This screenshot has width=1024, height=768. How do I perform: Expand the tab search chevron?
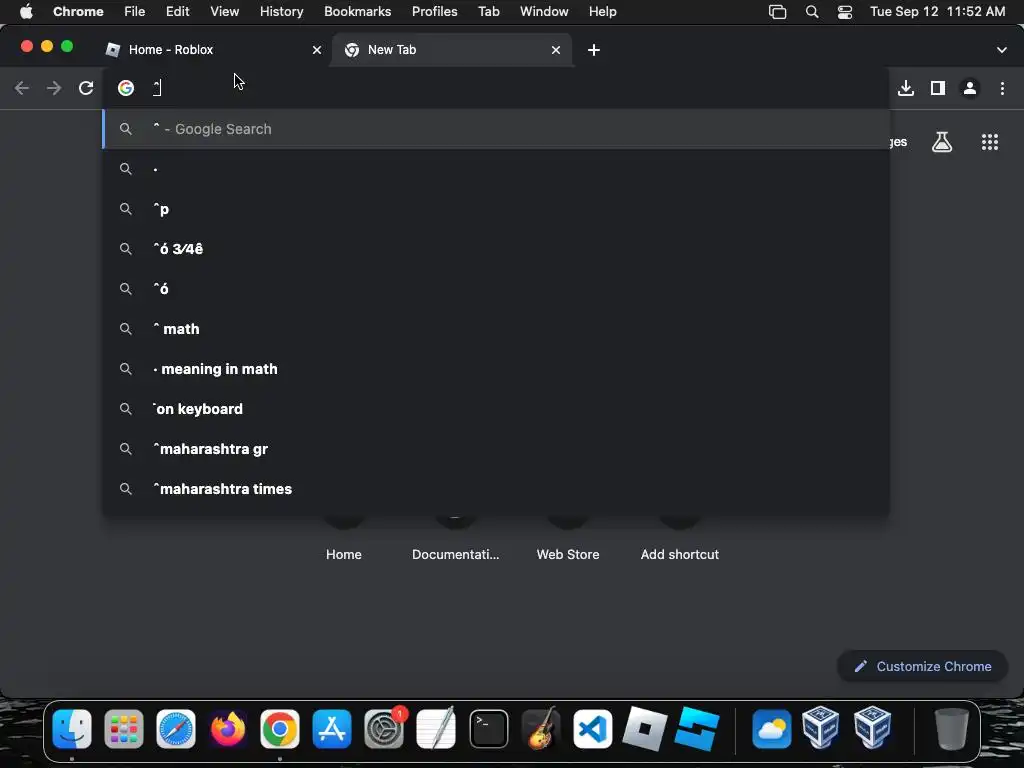(x=1002, y=50)
